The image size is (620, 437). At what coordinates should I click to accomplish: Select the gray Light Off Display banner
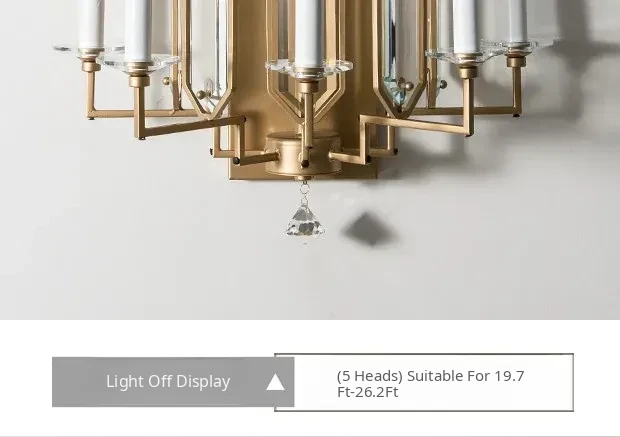pyautogui.click(x=173, y=382)
